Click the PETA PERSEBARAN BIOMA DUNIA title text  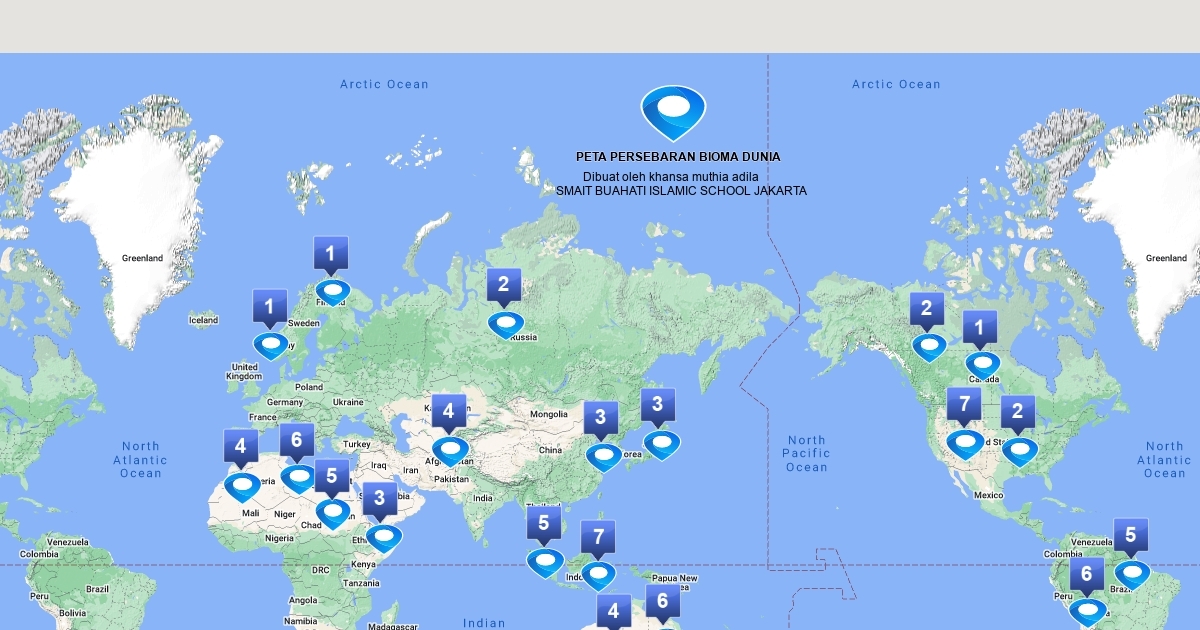click(678, 157)
